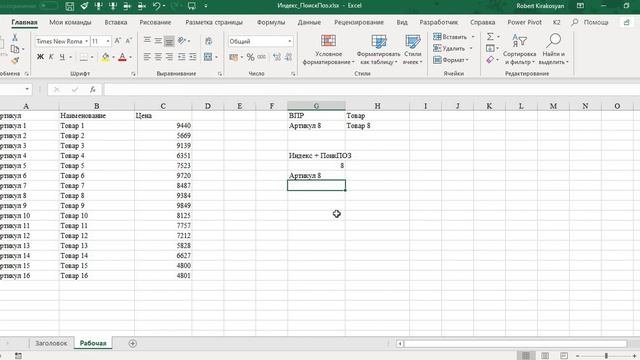Screen dimensions: 640x360
Task: Click the share icon at the ribbon's right
Action: [627, 22]
